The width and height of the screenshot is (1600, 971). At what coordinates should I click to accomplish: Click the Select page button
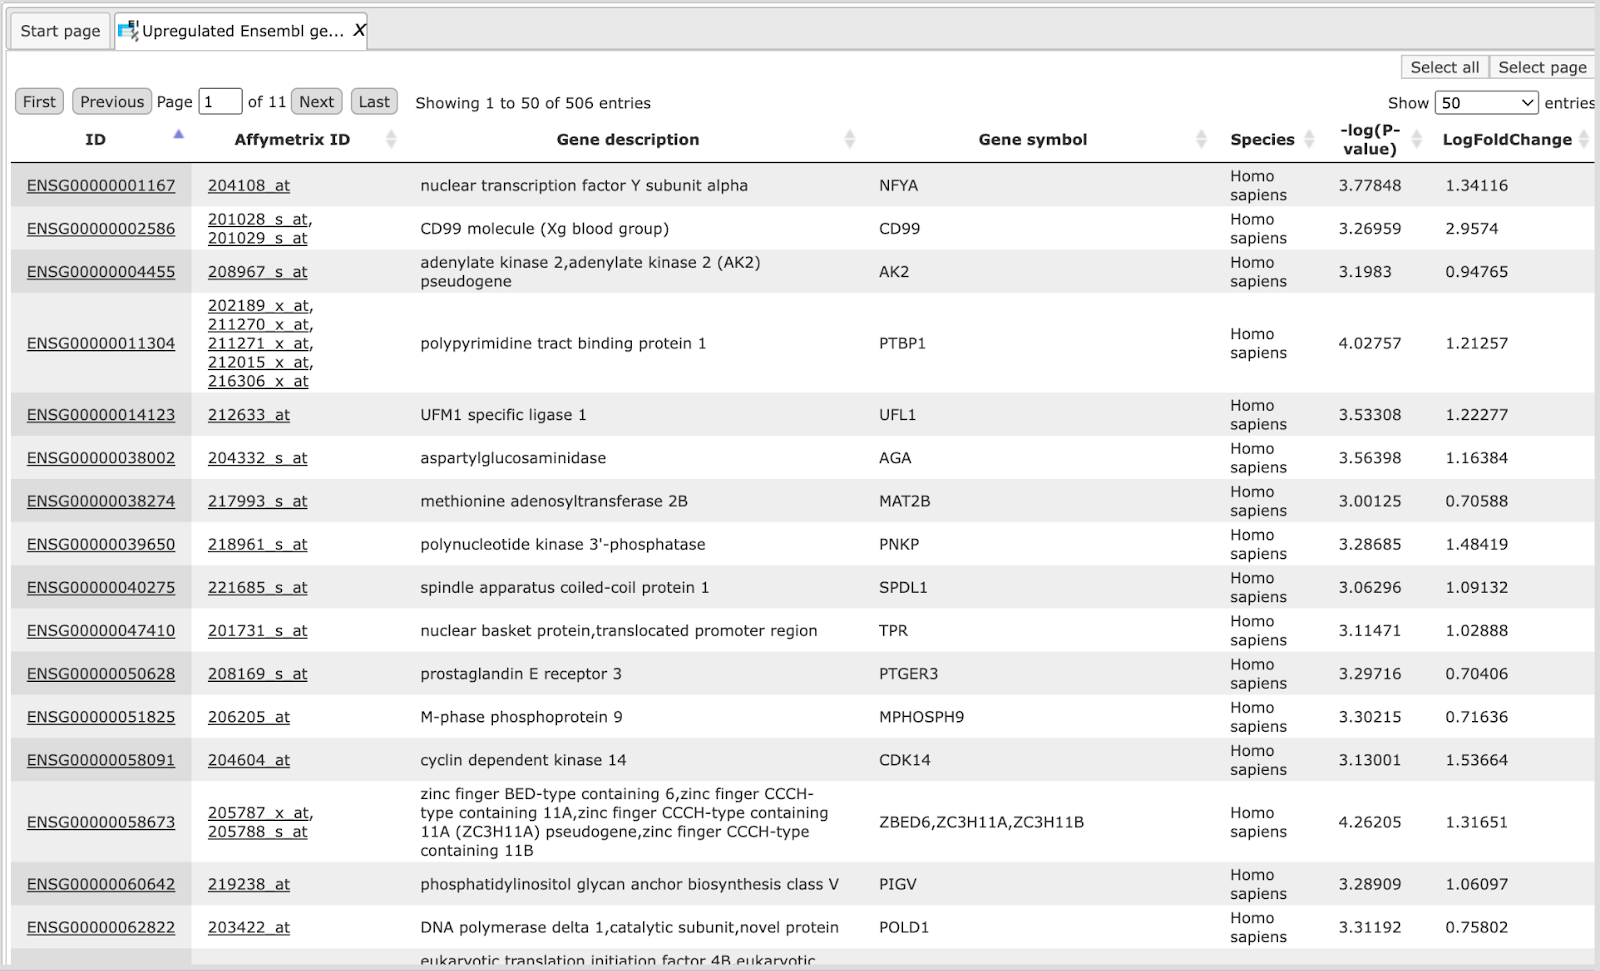tap(1542, 67)
